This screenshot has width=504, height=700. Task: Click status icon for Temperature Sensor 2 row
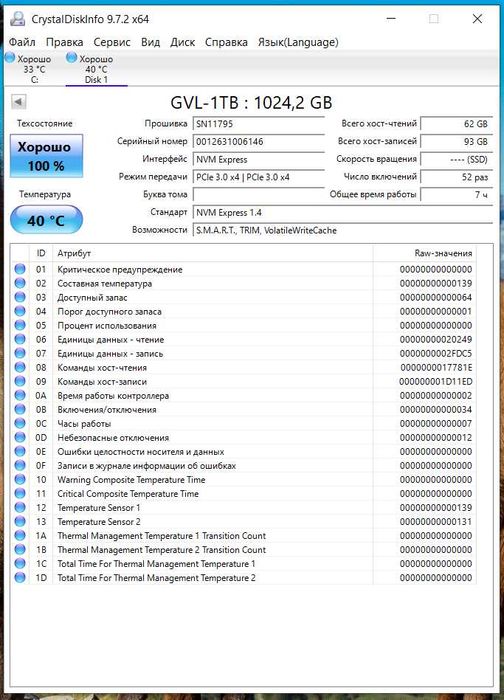pos(20,521)
